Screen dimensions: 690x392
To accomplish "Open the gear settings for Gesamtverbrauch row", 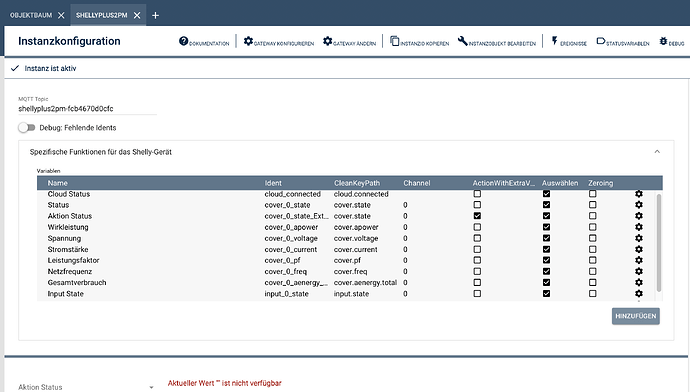I will (639, 282).
